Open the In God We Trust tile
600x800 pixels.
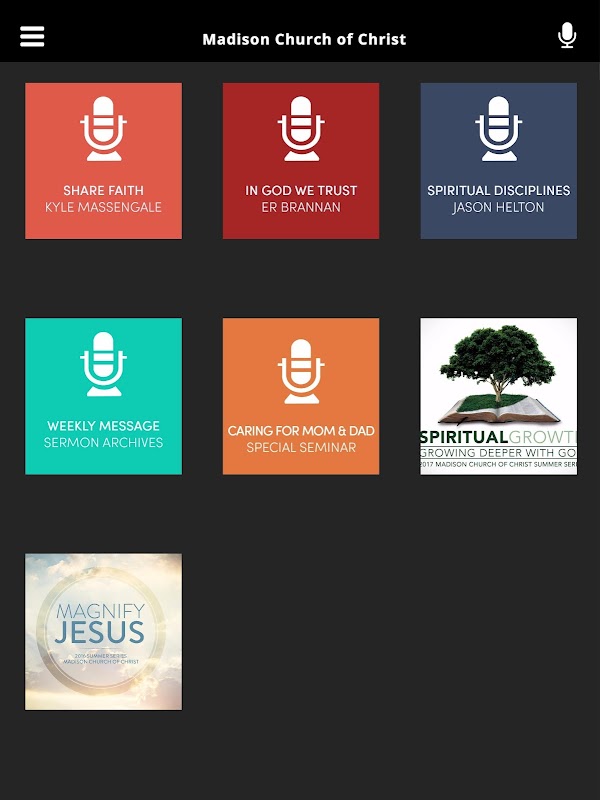[301, 161]
